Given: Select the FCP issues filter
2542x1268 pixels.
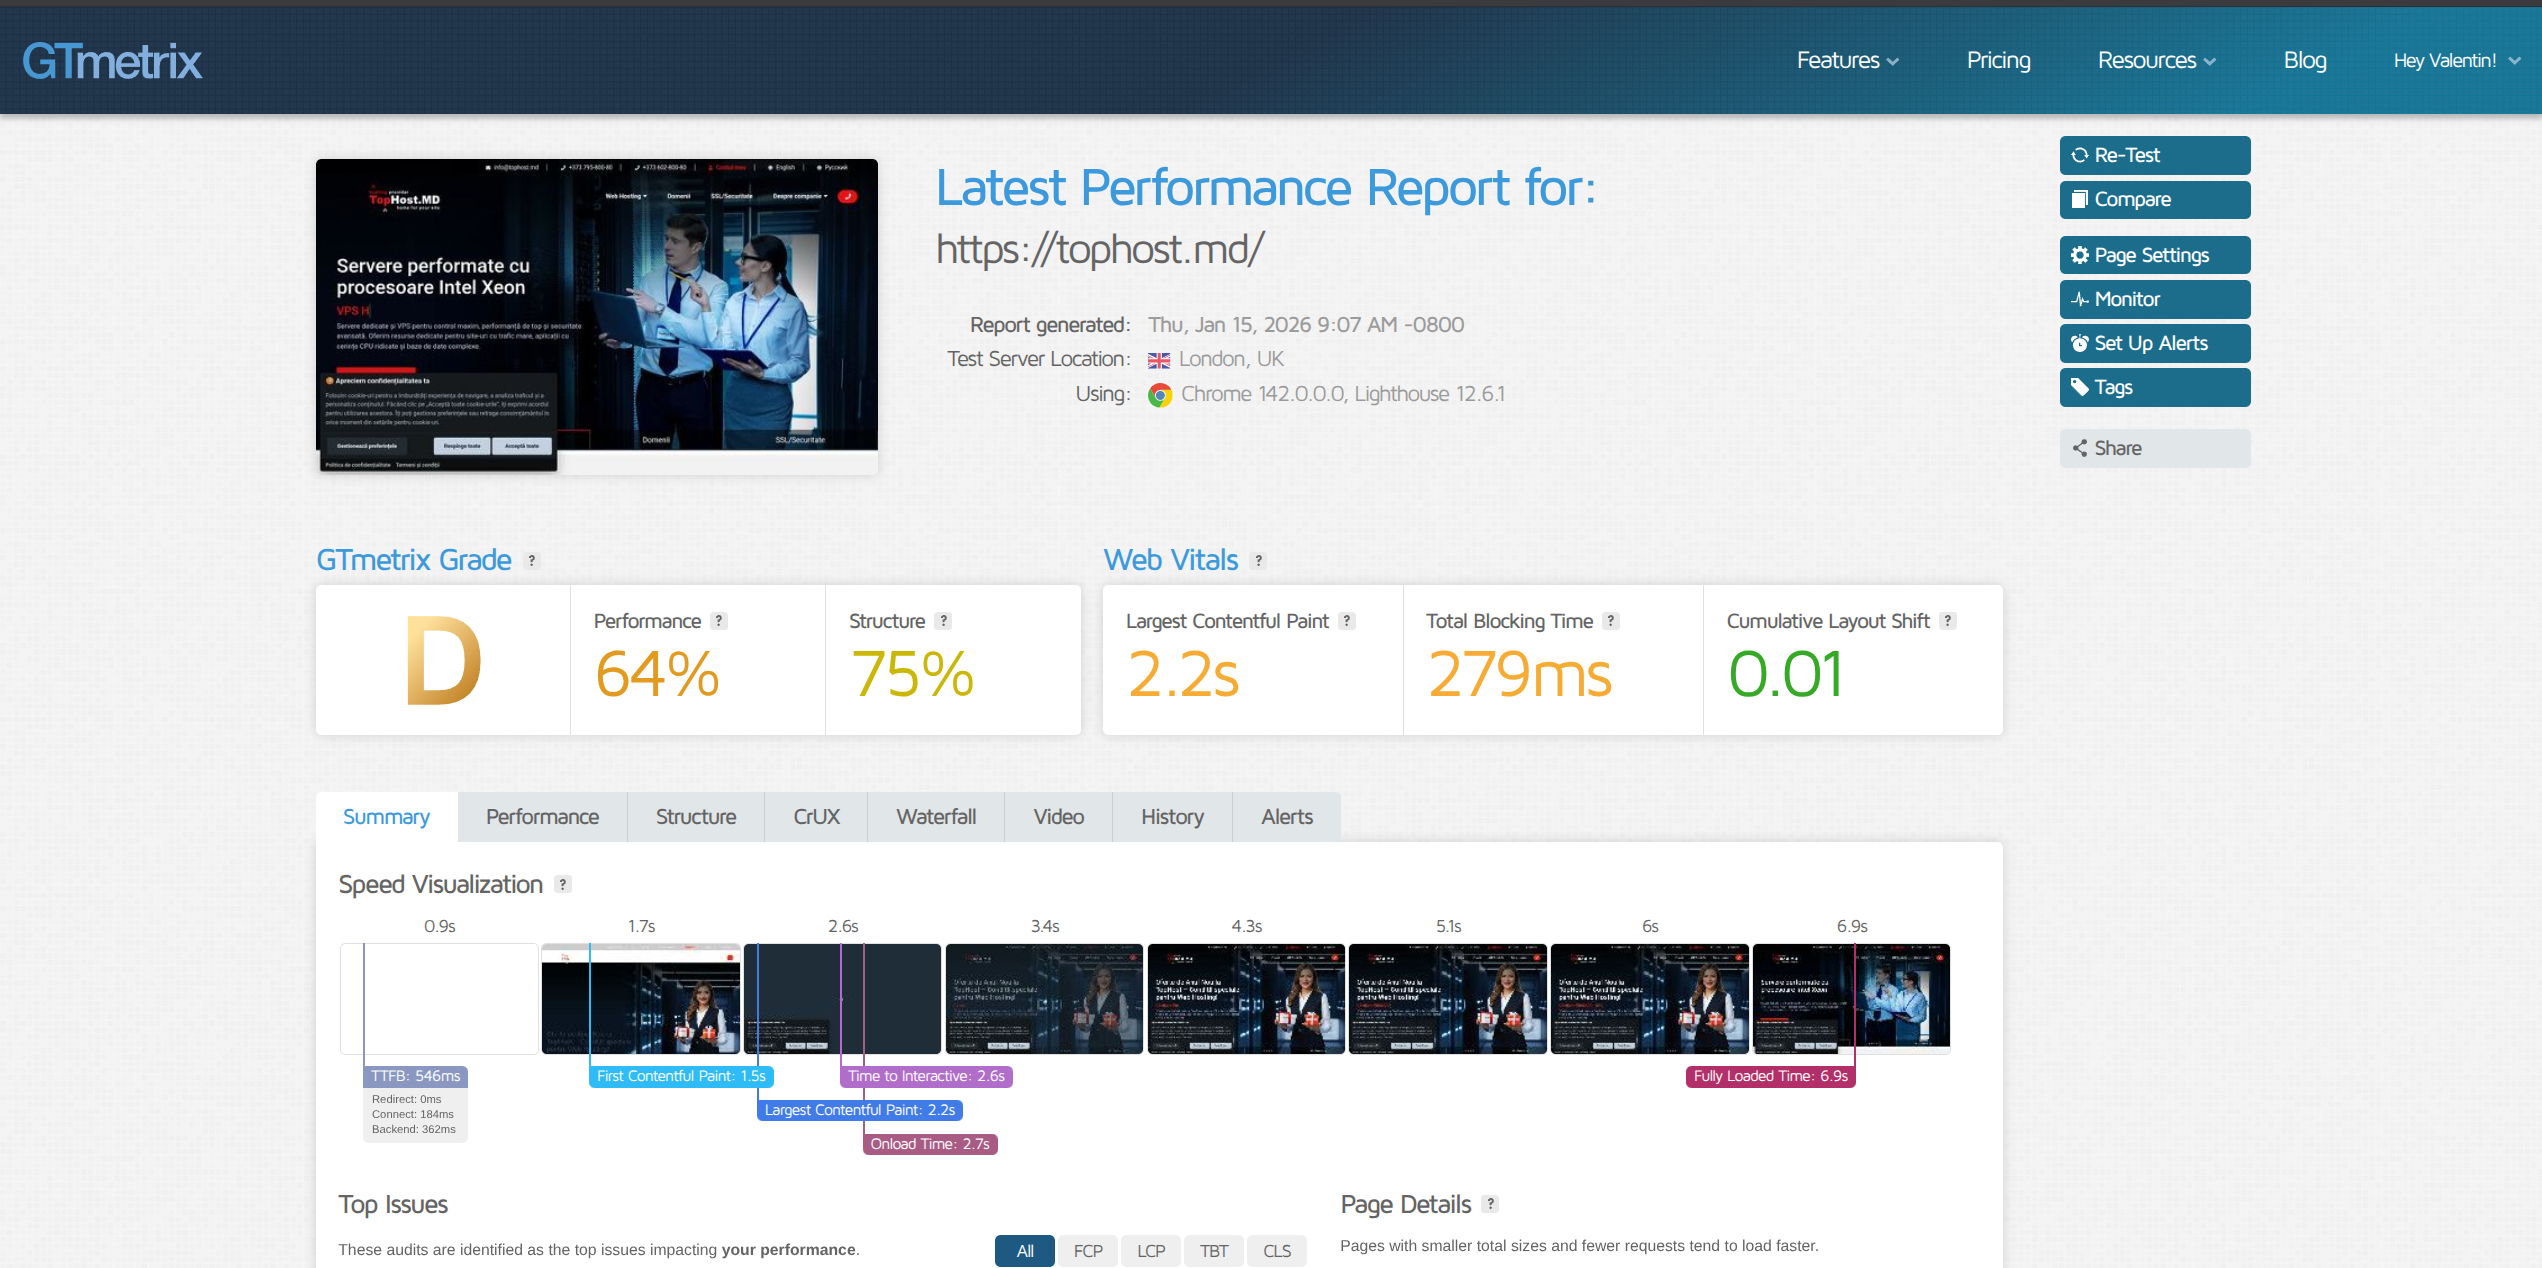Looking at the screenshot, I should click(1087, 1250).
